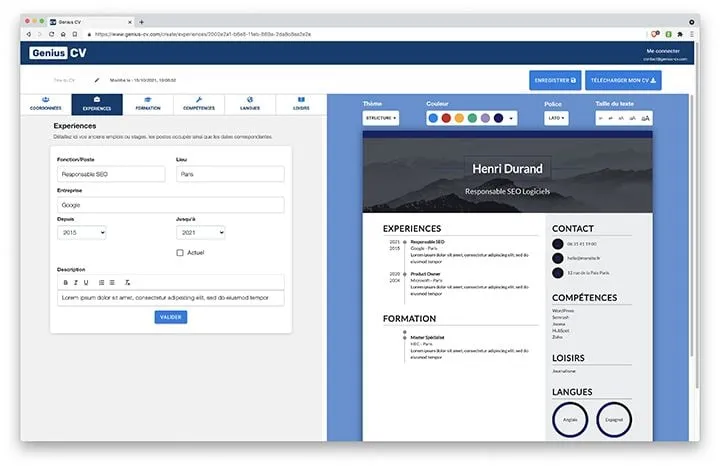Open the Depuis year dropdown

82,233
